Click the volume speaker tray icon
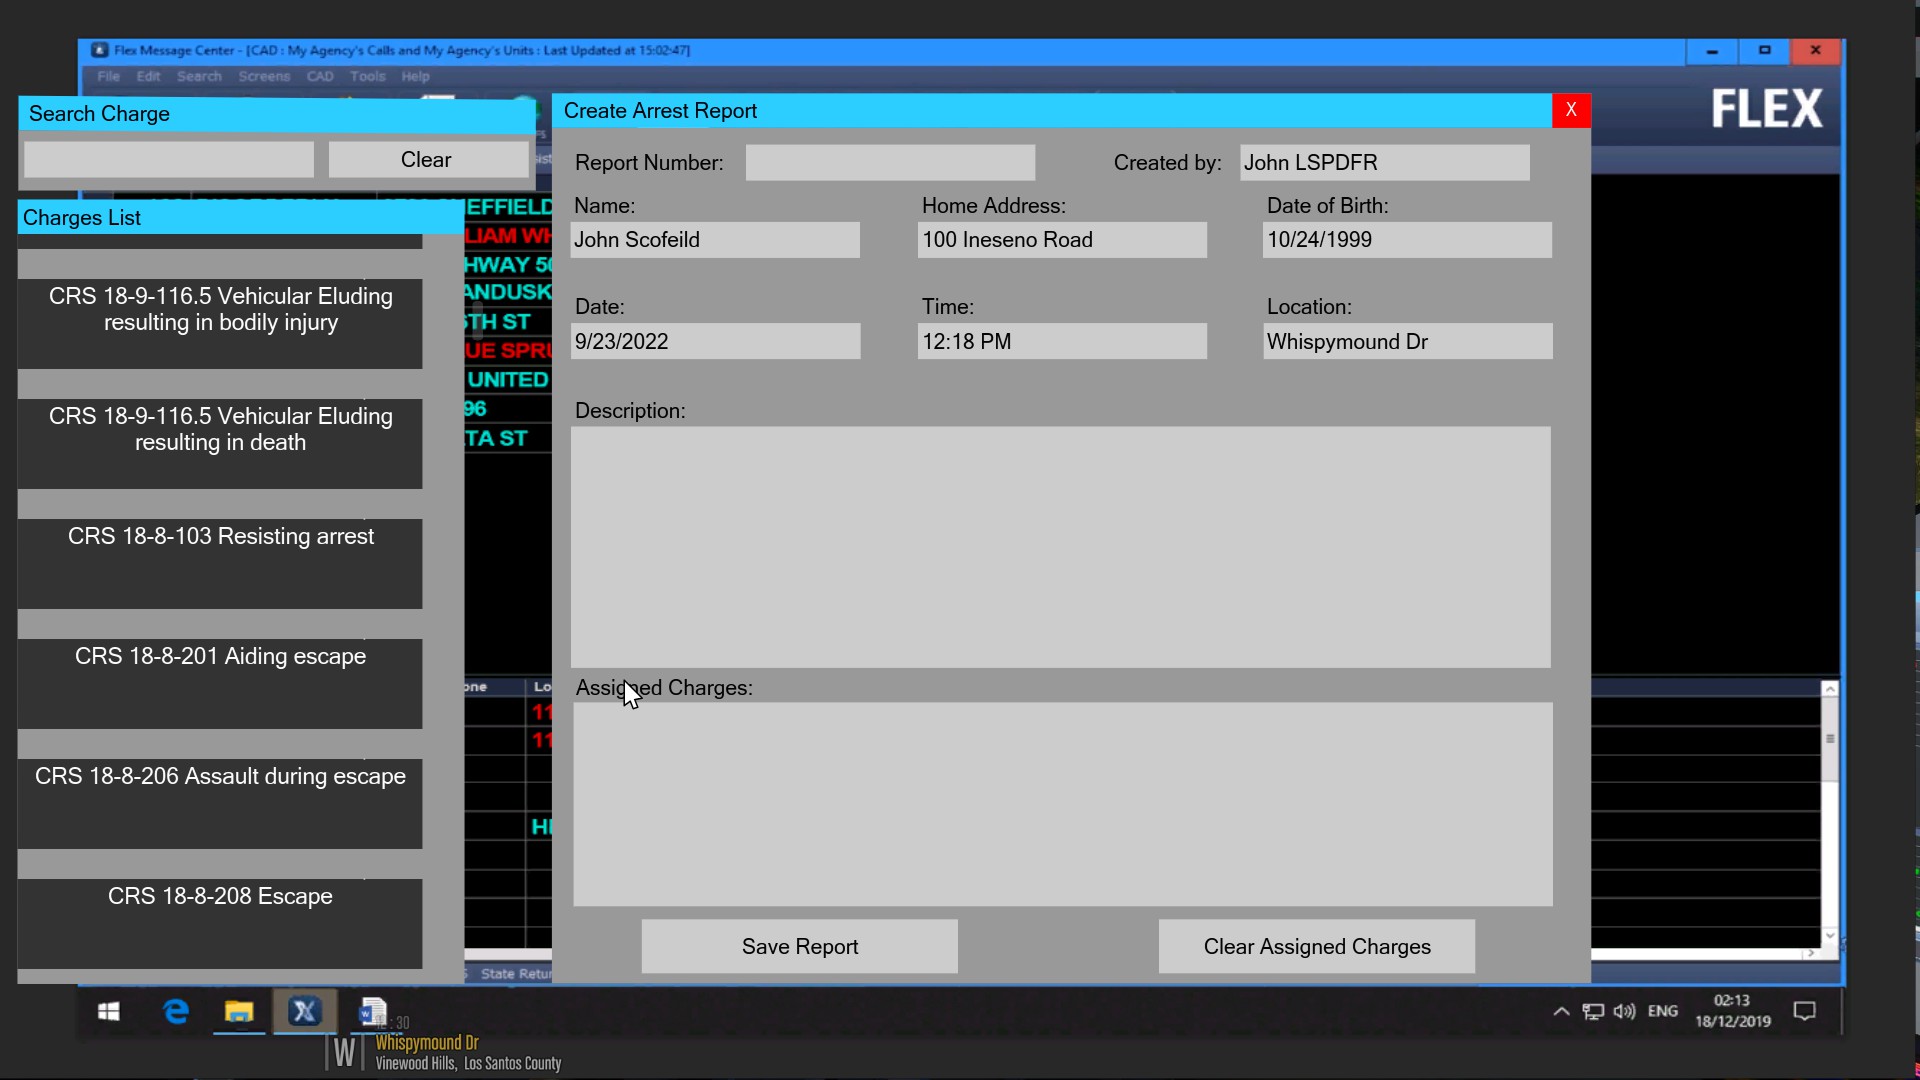 [1624, 1012]
